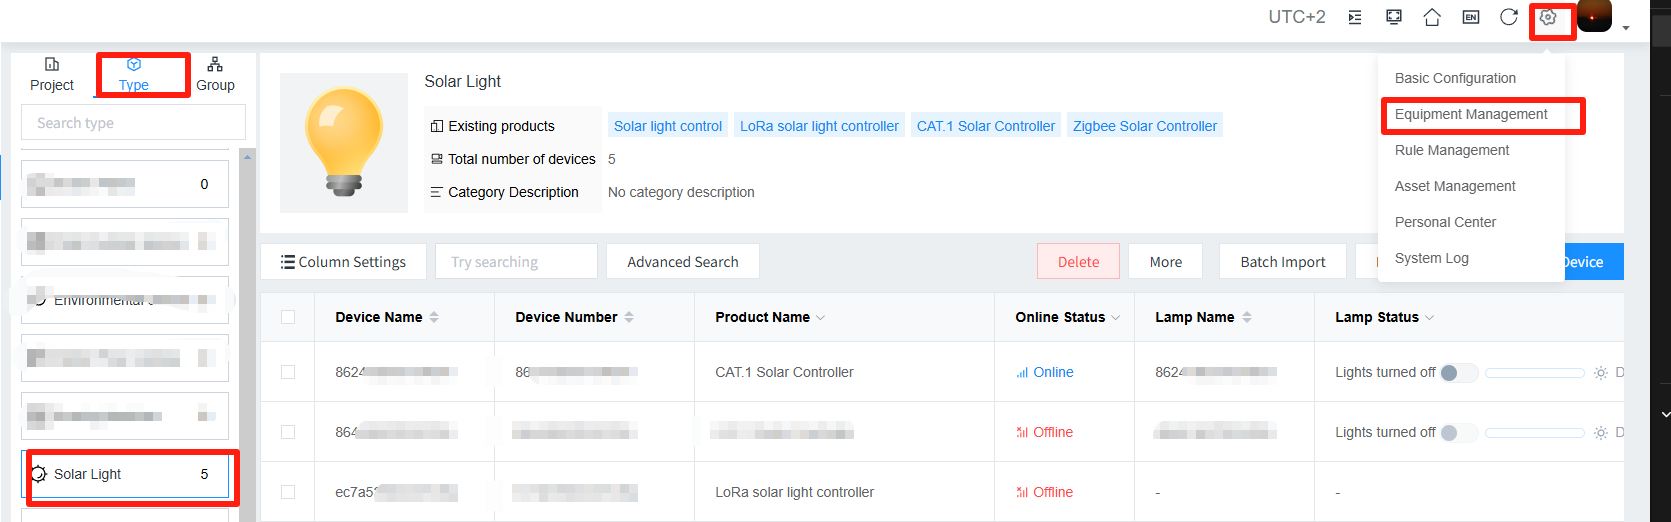Click the Search type input field
Viewport: 1671px width, 522px height.
[133, 123]
